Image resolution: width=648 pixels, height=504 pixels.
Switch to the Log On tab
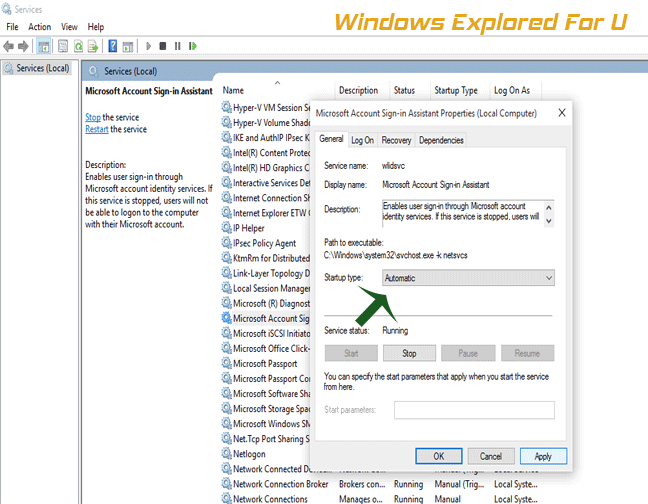(x=362, y=140)
